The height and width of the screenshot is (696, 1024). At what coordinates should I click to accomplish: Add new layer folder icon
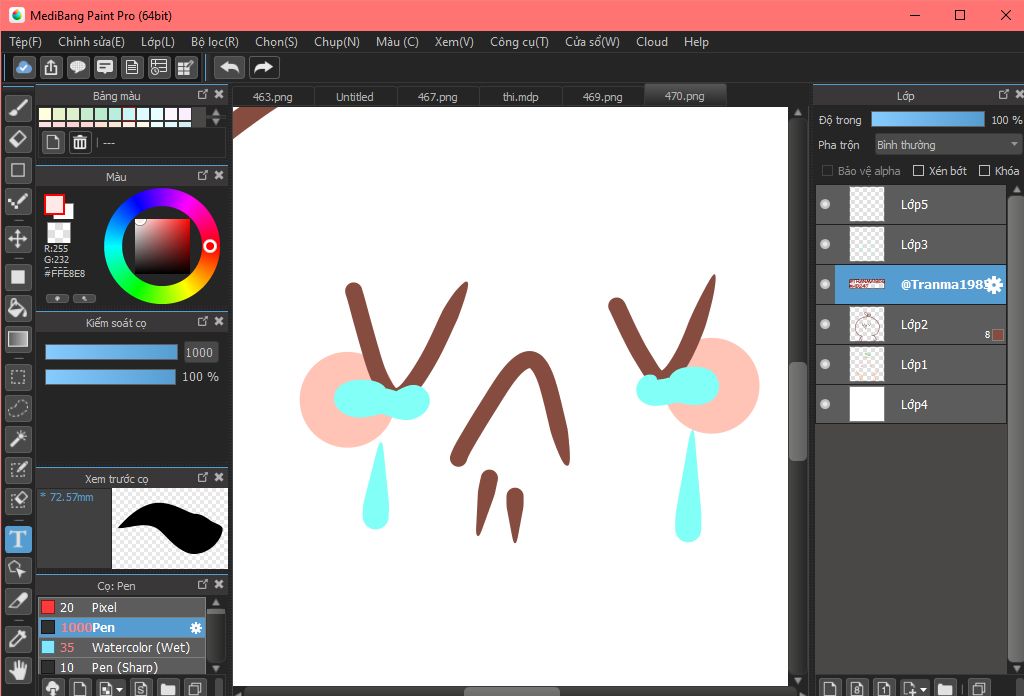(944, 688)
